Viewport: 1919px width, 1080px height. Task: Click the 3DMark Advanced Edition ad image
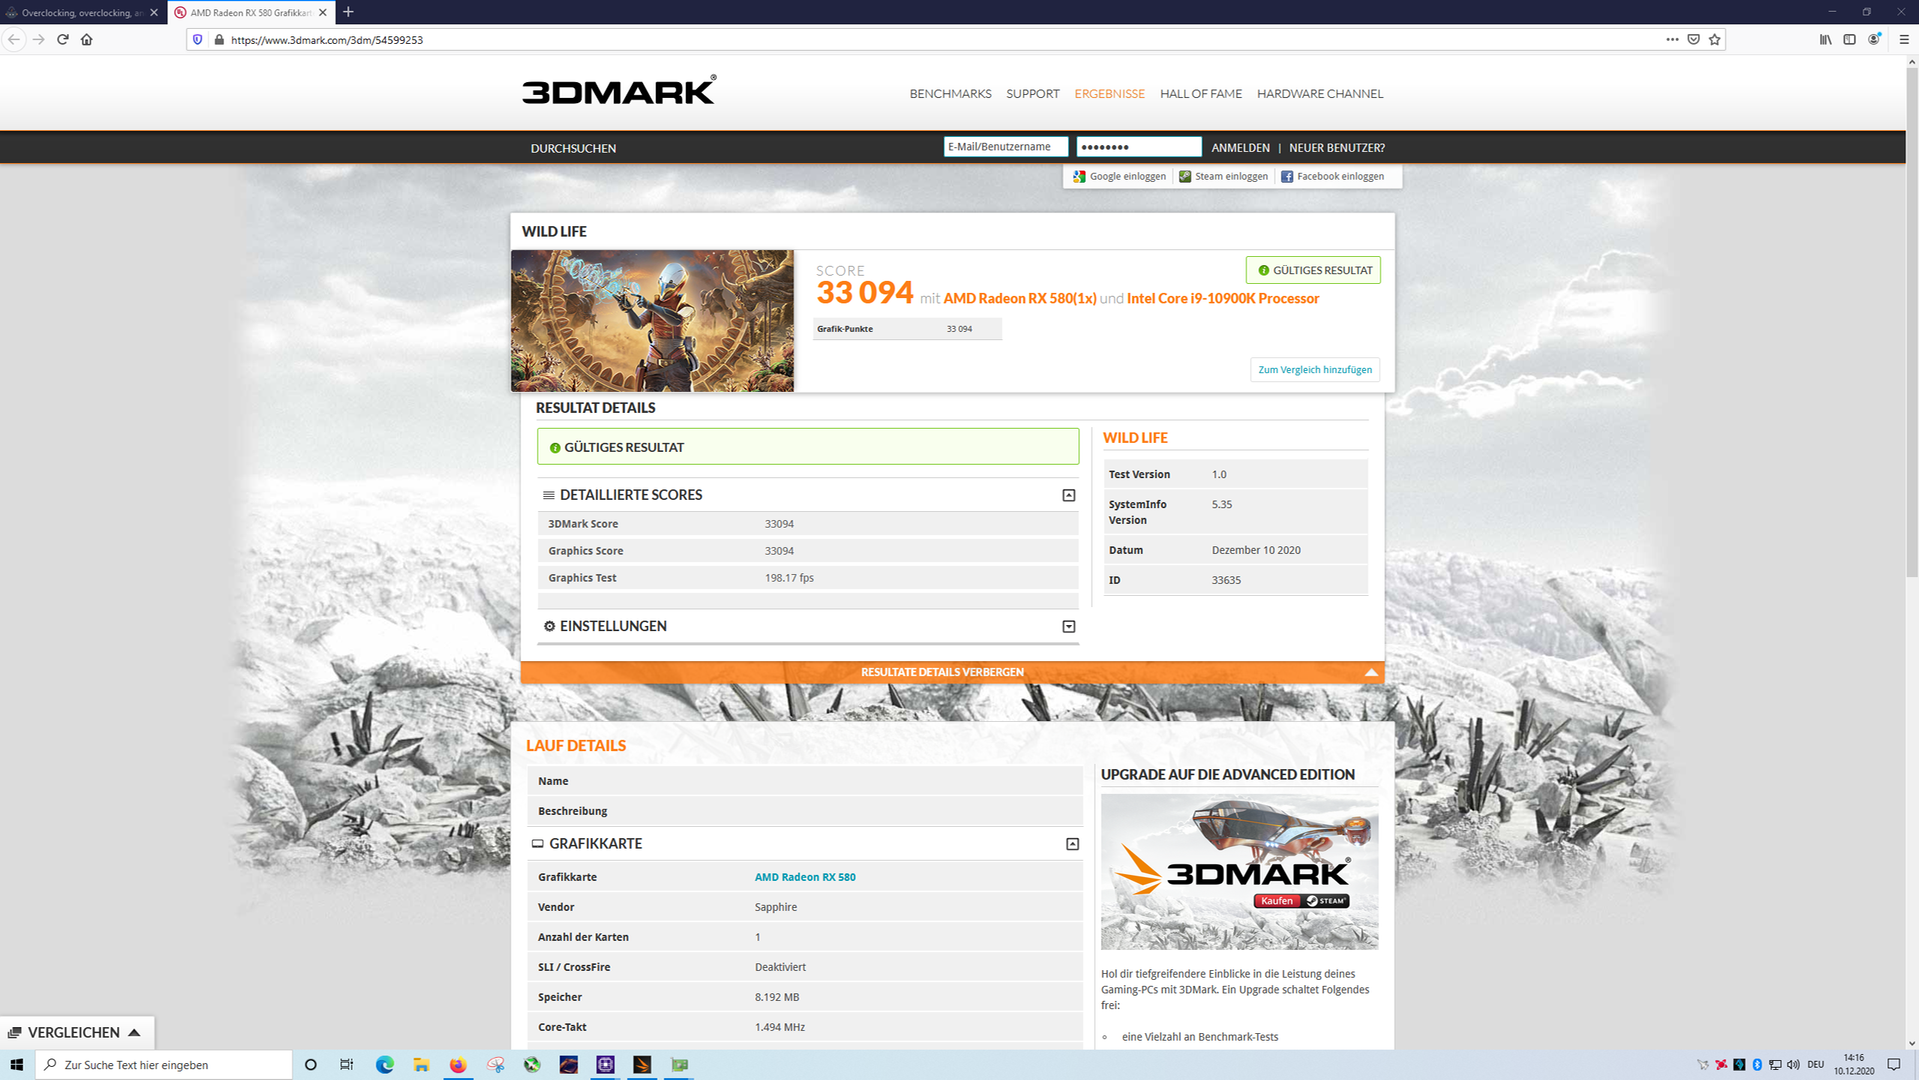1239,871
